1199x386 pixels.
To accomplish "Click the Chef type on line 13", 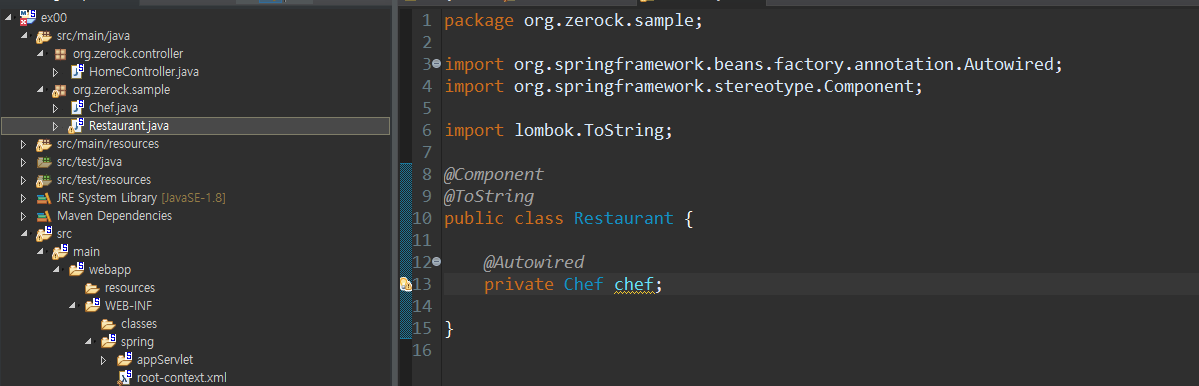I will (x=583, y=285).
